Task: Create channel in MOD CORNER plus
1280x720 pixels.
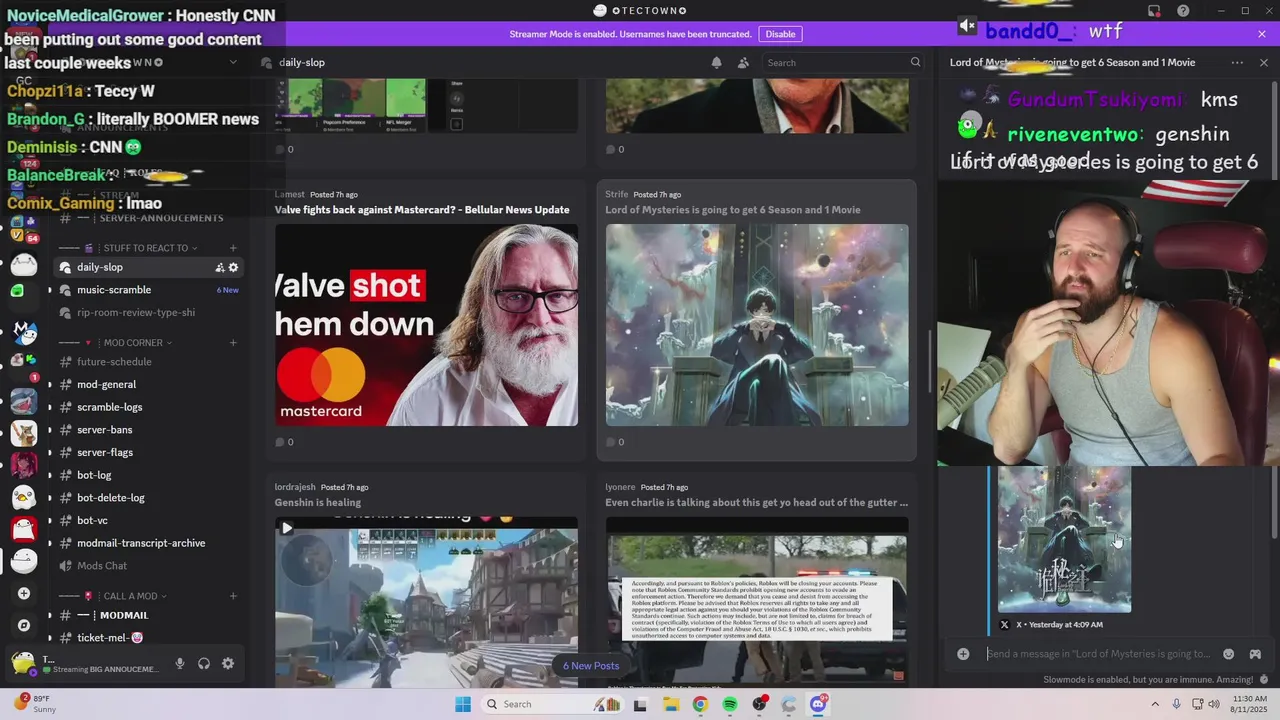Action: 233,343
